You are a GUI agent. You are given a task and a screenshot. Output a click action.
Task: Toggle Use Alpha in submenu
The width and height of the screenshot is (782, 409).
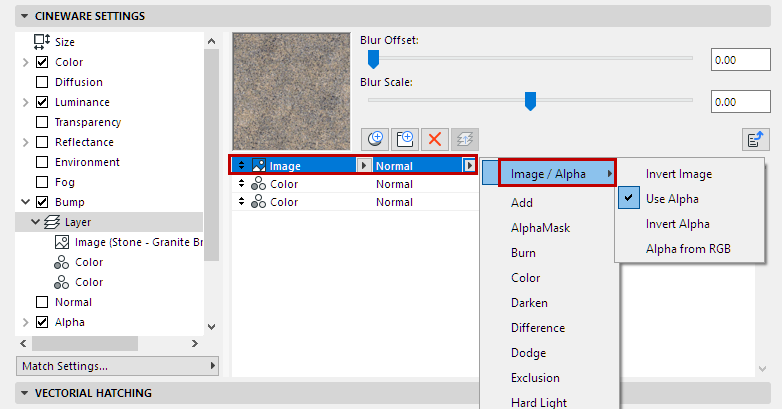pos(672,199)
